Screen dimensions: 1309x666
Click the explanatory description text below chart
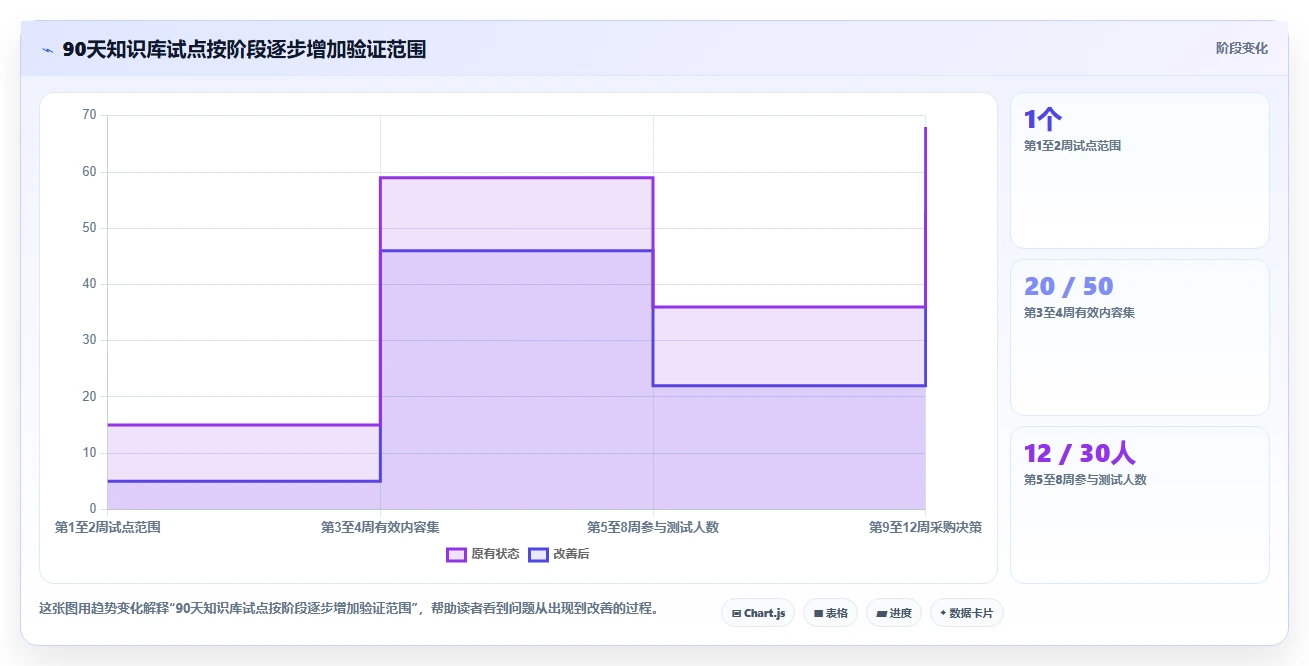coord(349,608)
